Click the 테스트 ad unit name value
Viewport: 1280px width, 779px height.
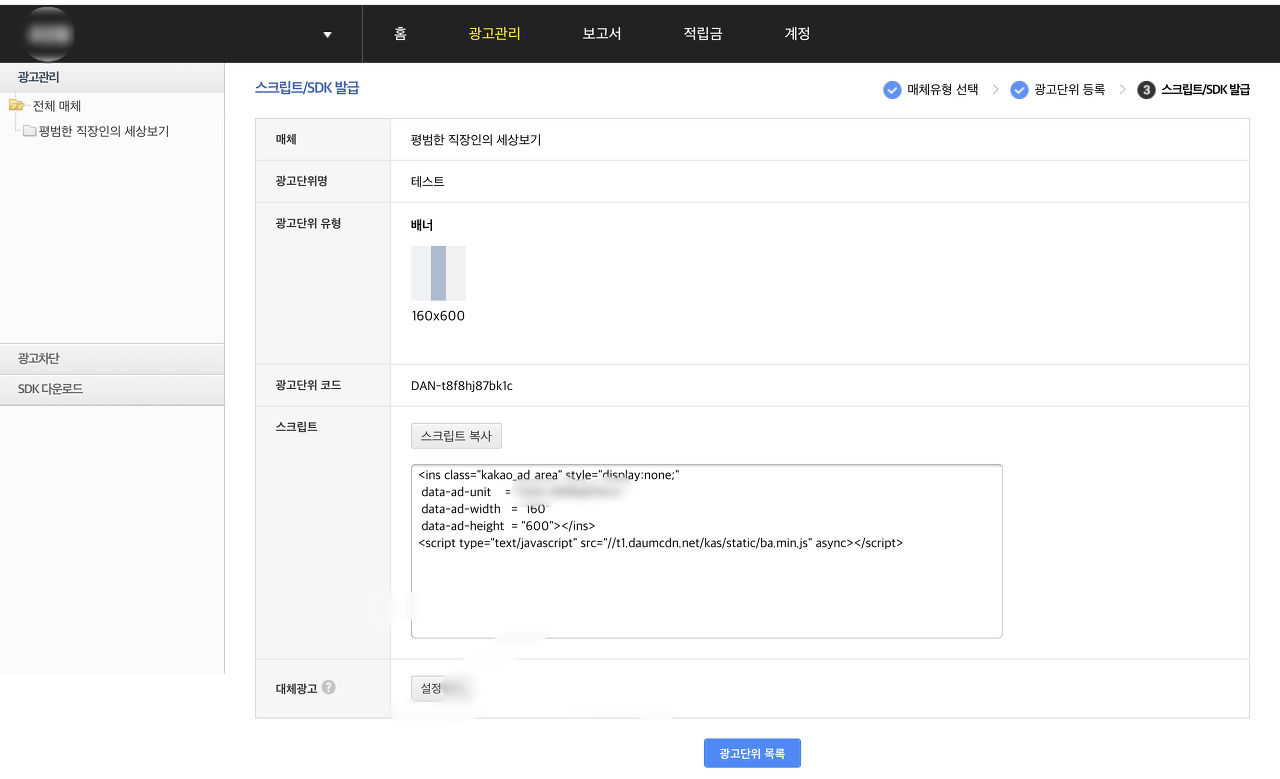coord(428,182)
